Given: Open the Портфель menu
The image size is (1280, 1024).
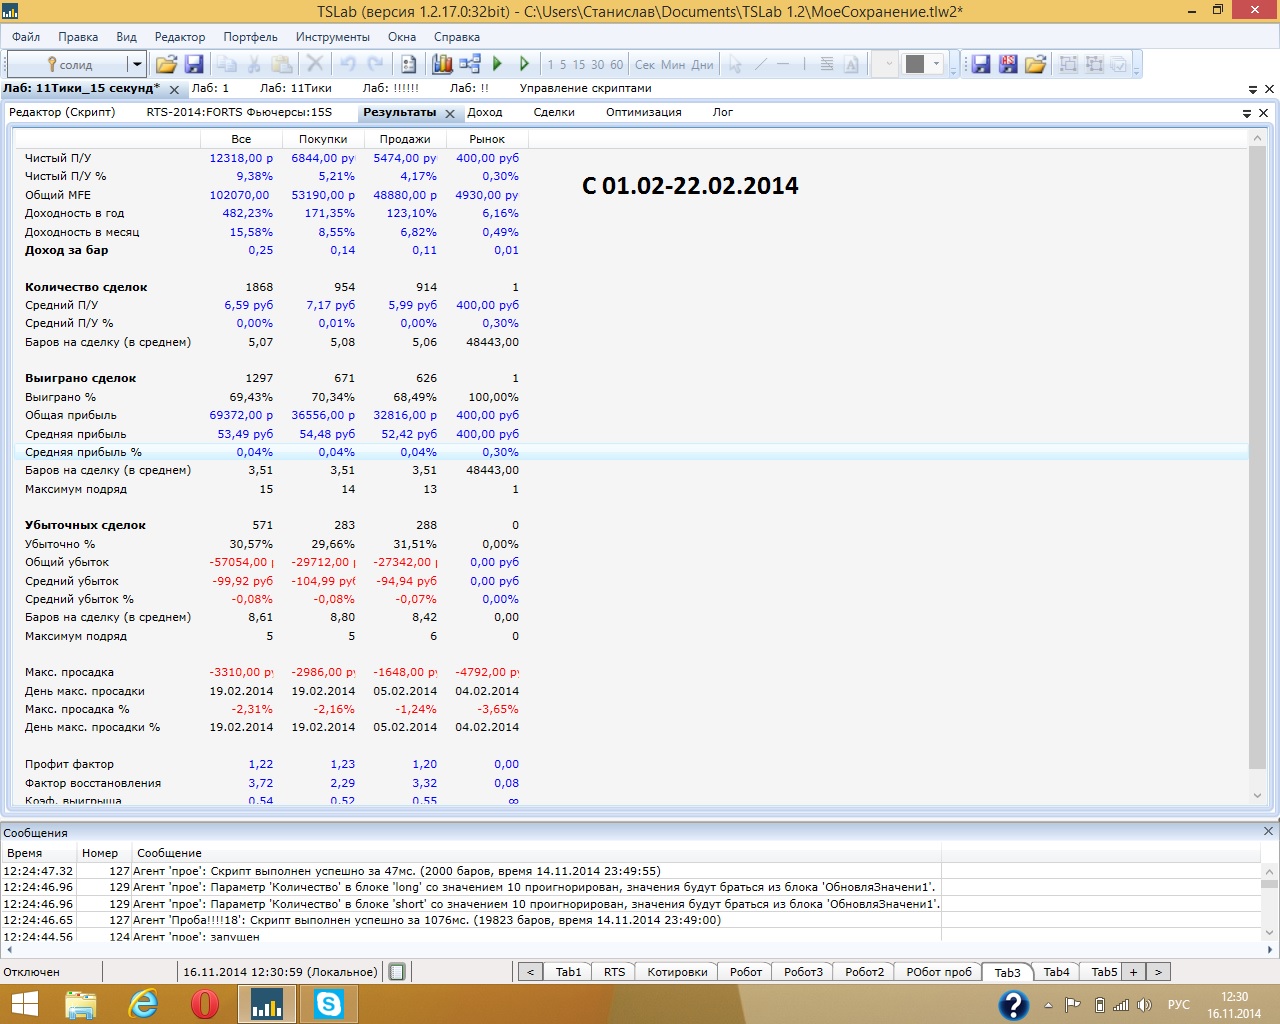Looking at the screenshot, I should tap(250, 37).
